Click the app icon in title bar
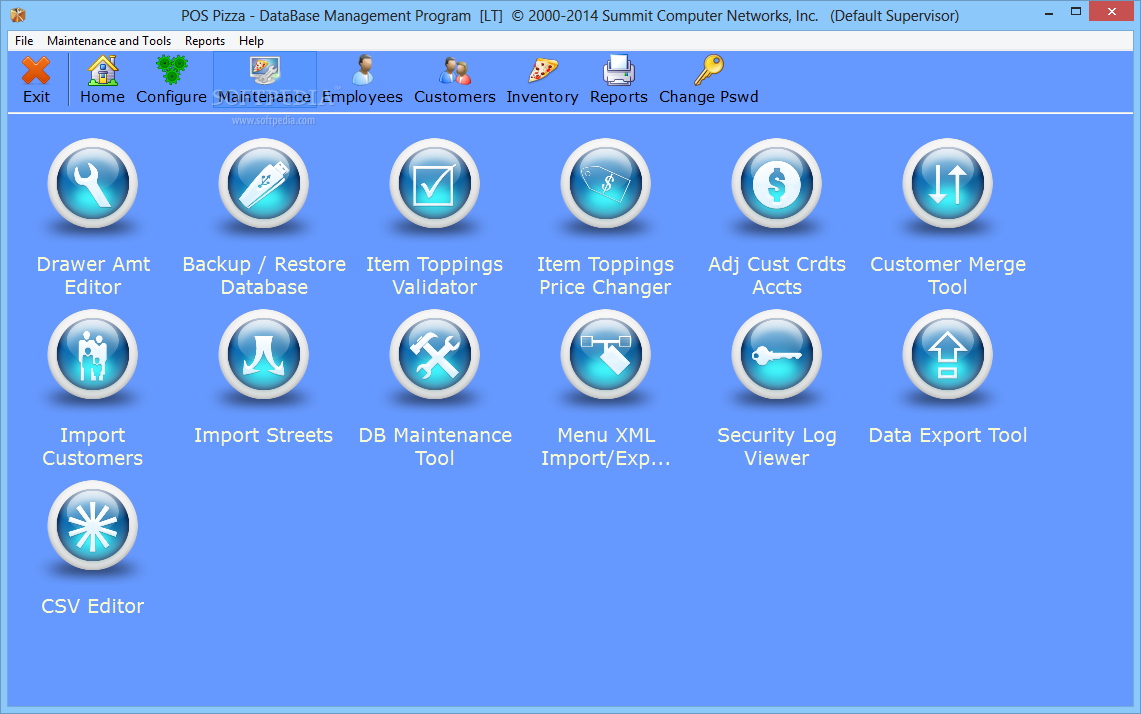 pos(18,15)
